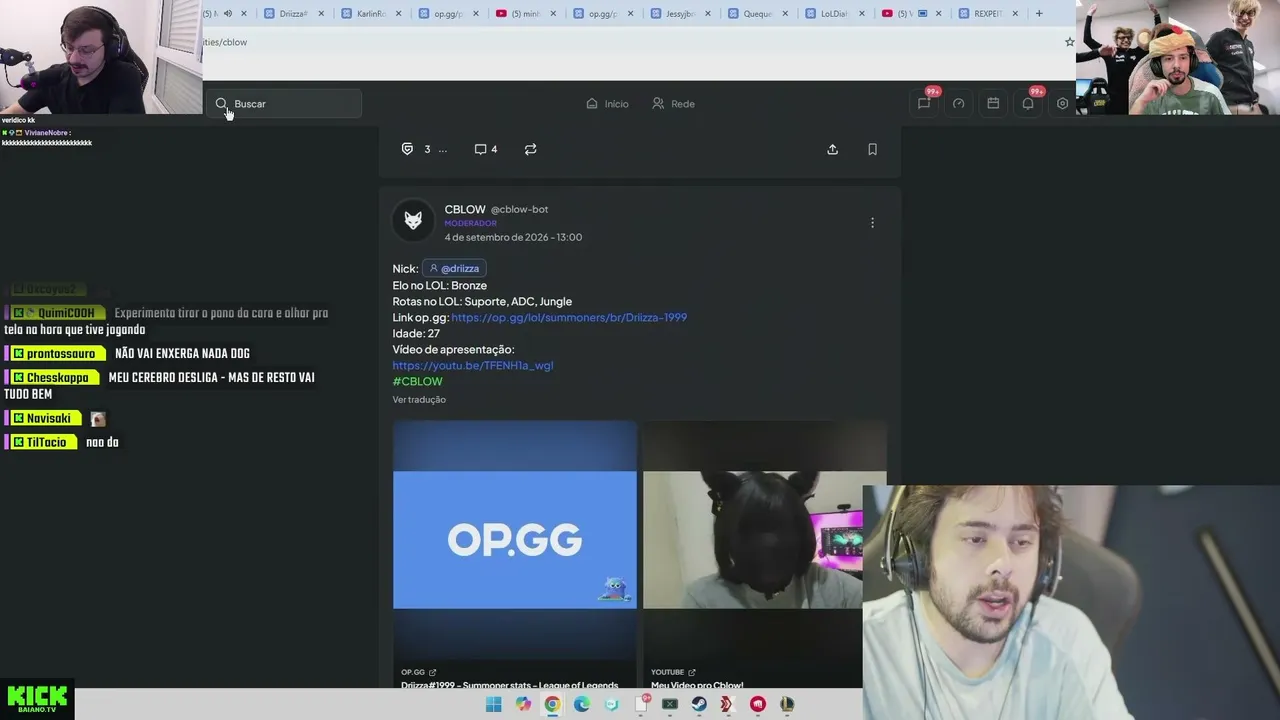
Task: Click 'Rotas no LOL: Suporte, ADC, Jungle' line
Action: pyautogui.click(x=482, y=301)
